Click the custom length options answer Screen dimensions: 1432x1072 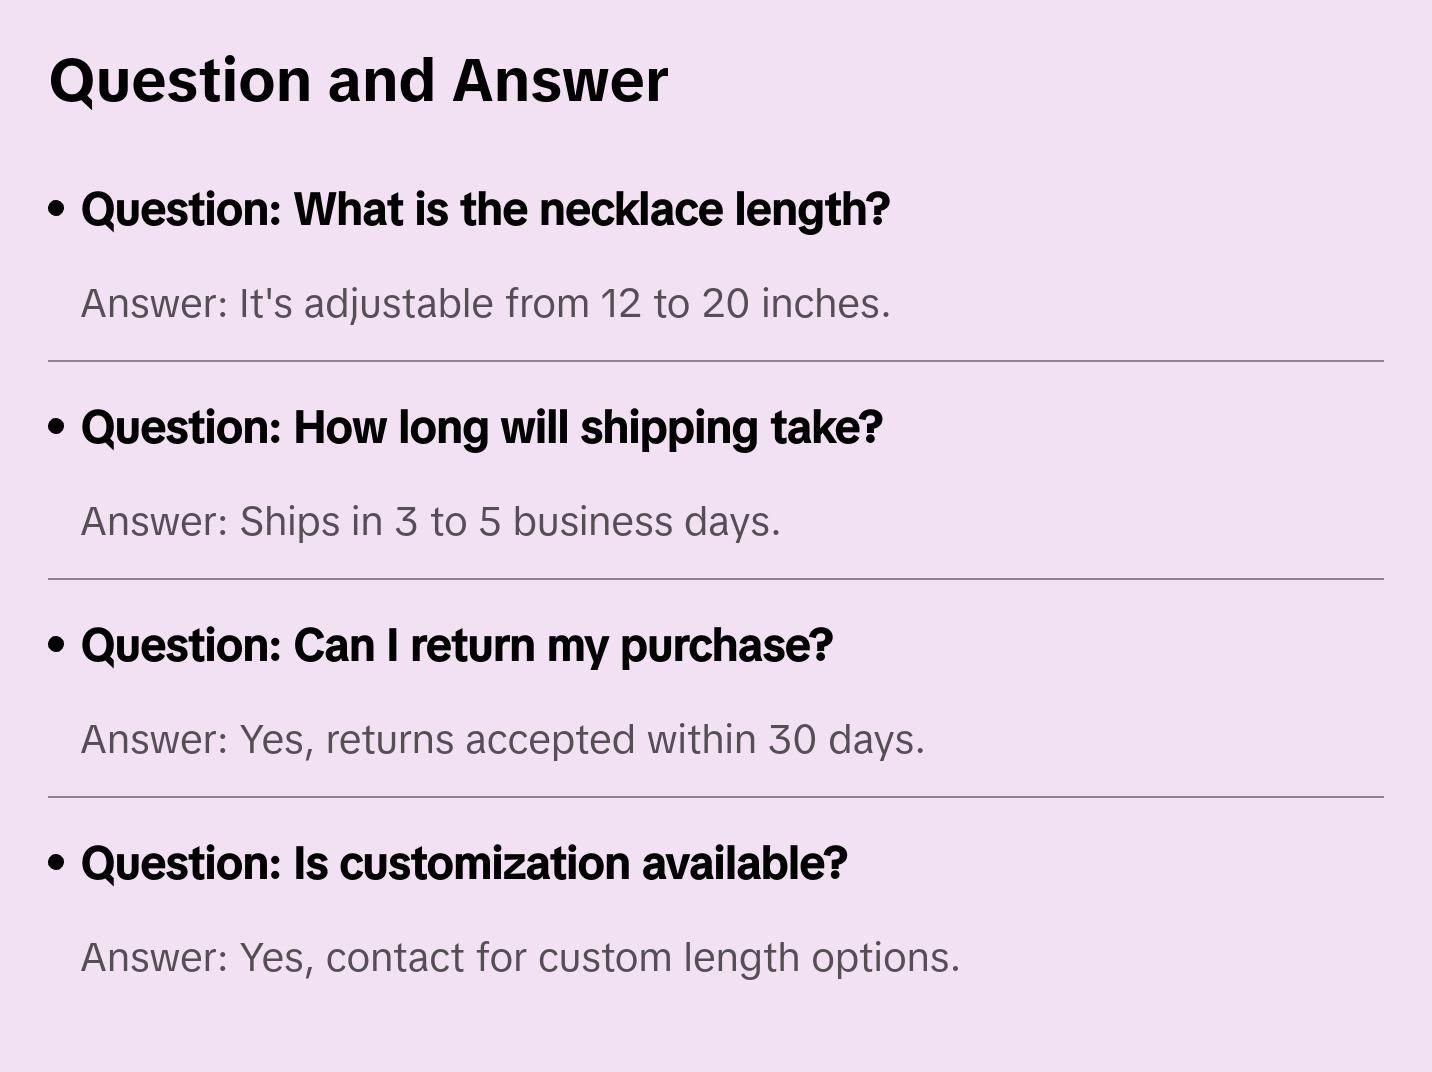[x=520, y=958]
